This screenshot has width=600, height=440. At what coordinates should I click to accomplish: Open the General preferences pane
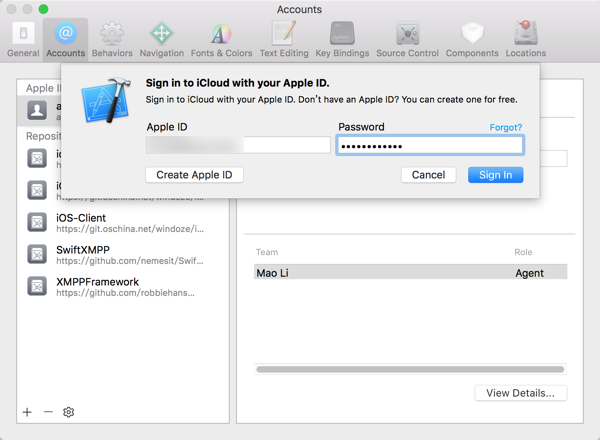[23, 40]
